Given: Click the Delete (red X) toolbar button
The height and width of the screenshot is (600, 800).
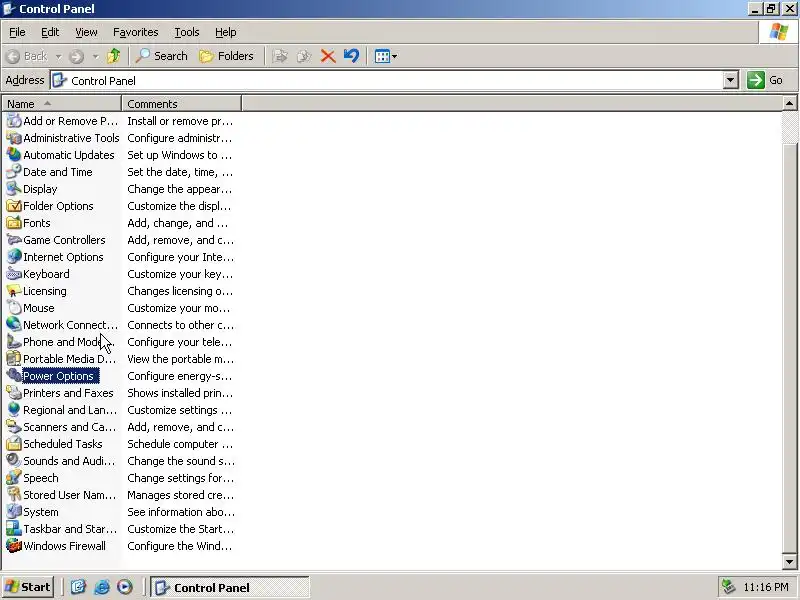Looking at the screenshot, I should point(328,56).
